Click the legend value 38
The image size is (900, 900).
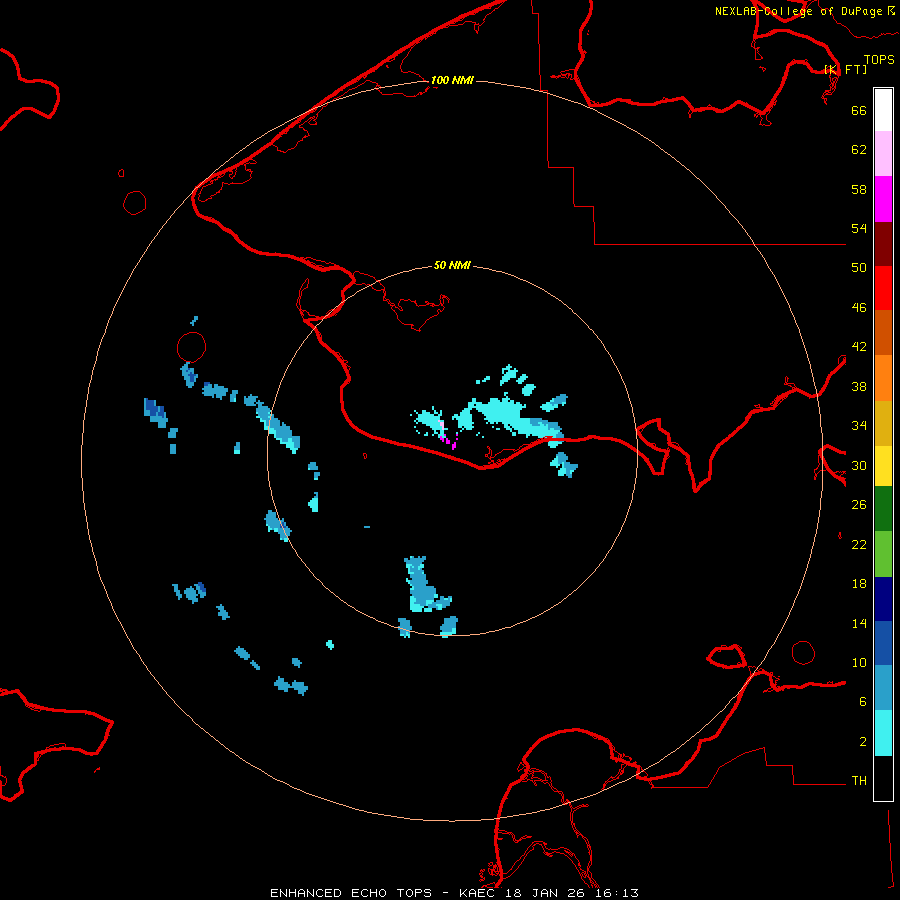pos(859,386)
